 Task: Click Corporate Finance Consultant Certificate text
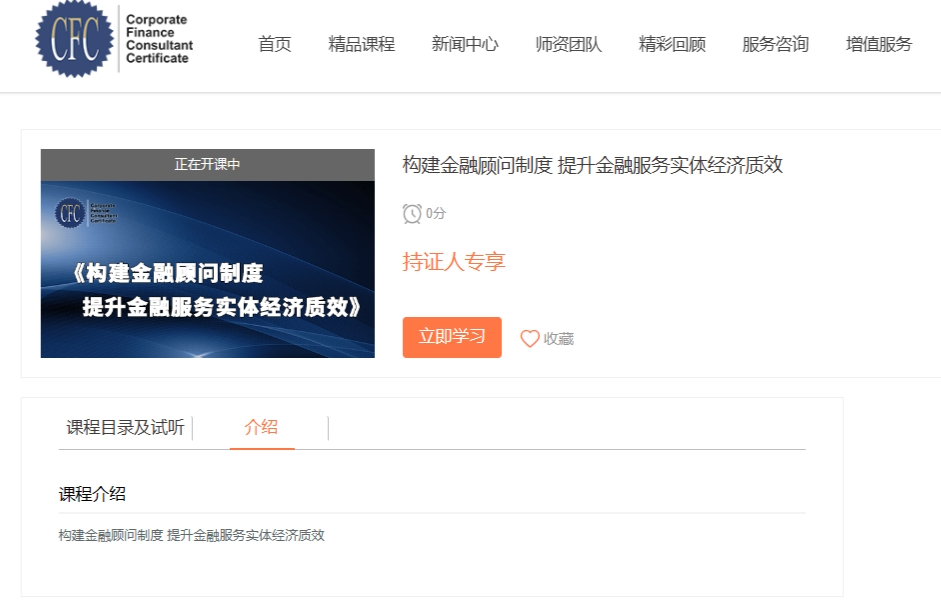tap(159, 39)
